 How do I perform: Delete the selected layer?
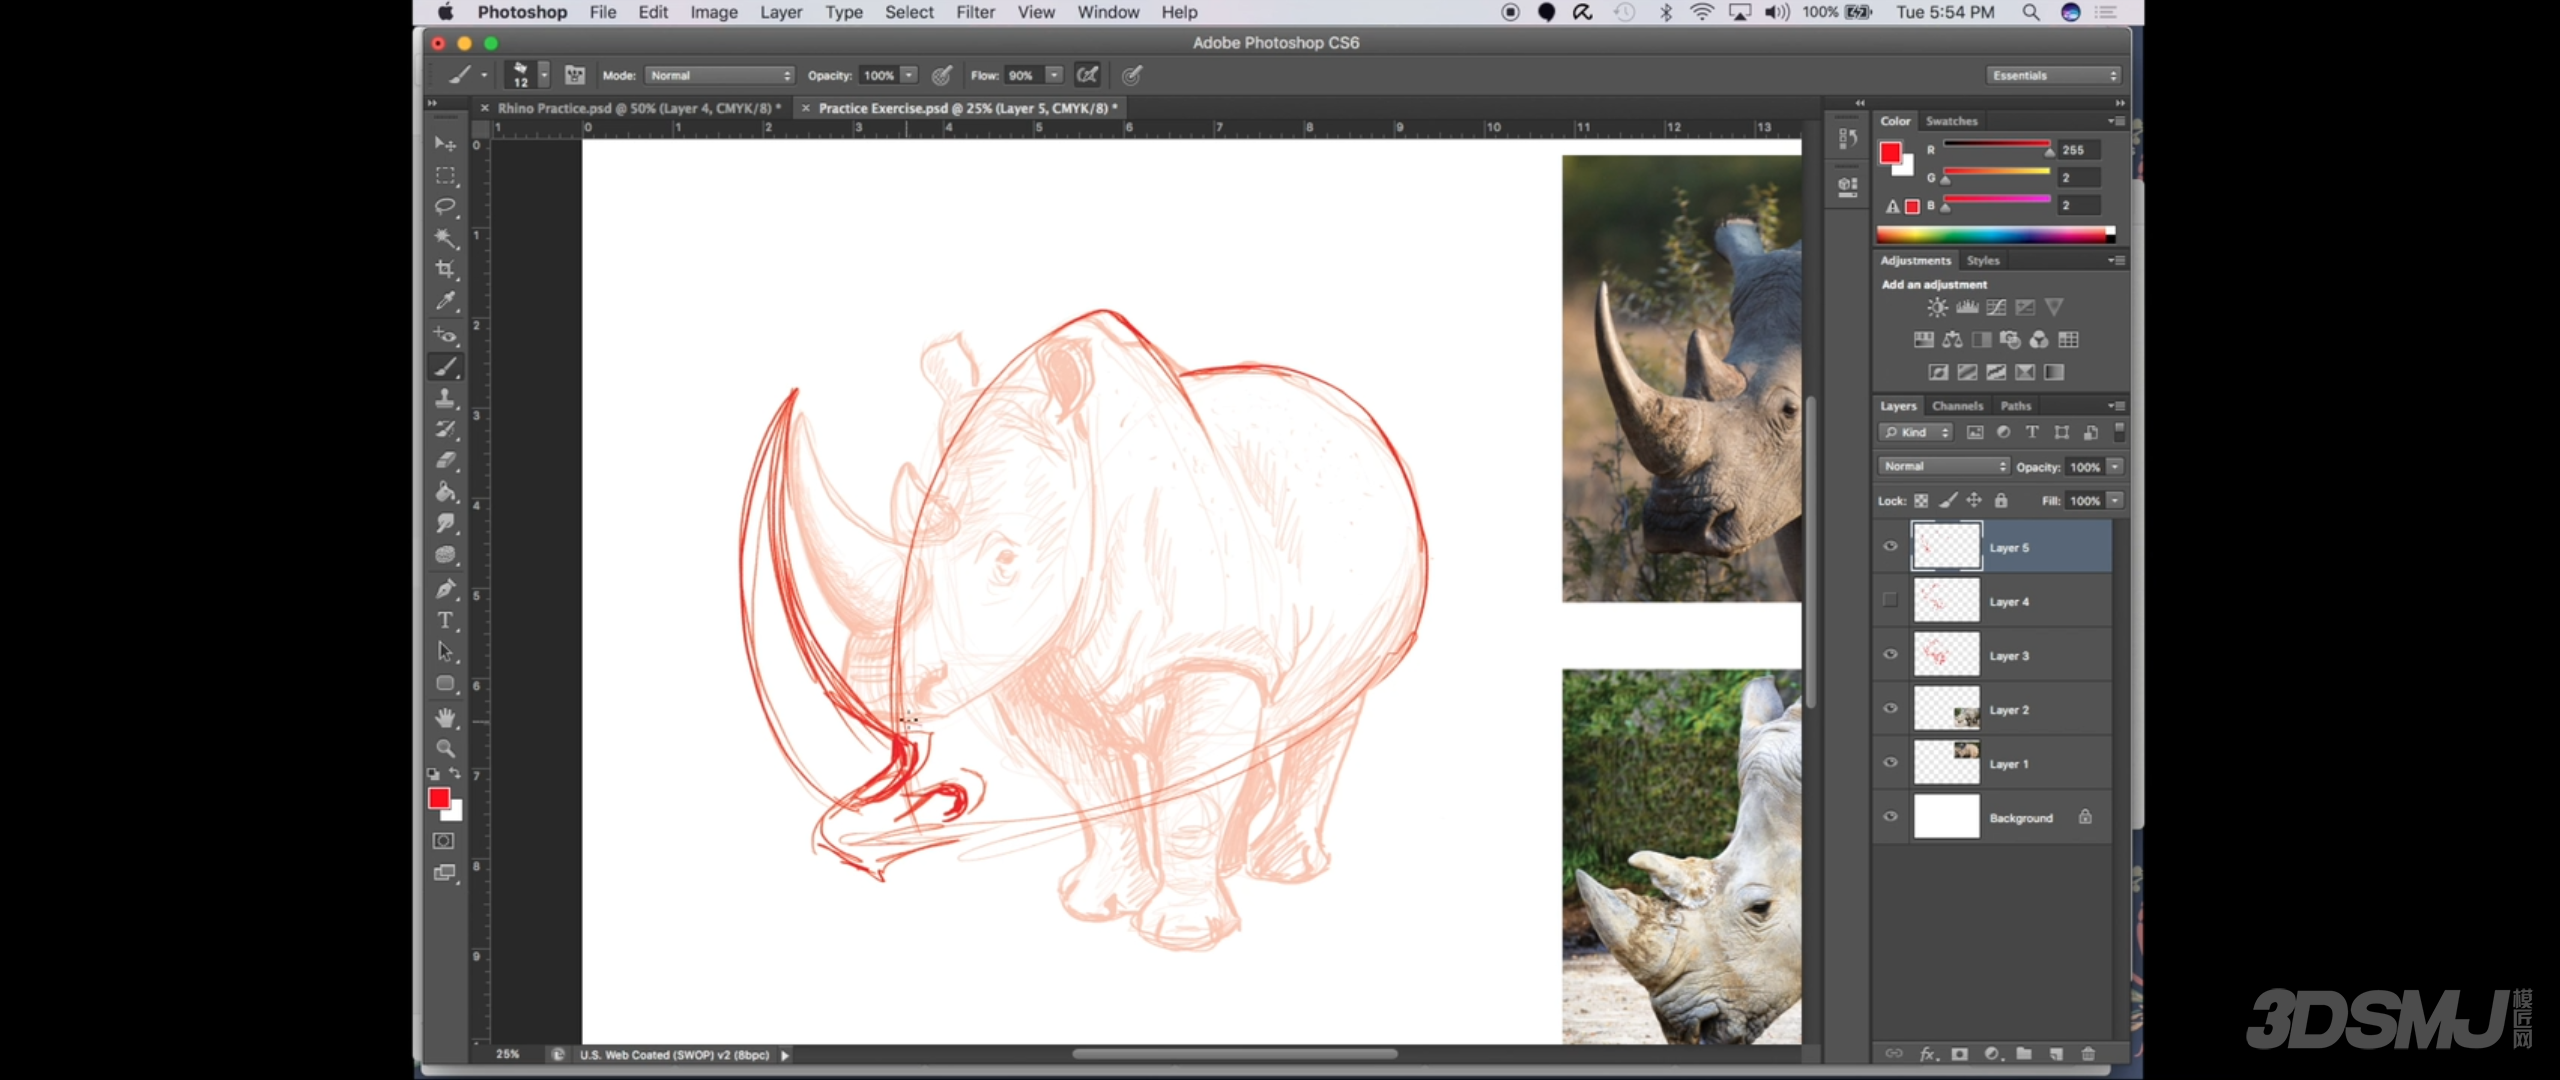[2088, 1054]
